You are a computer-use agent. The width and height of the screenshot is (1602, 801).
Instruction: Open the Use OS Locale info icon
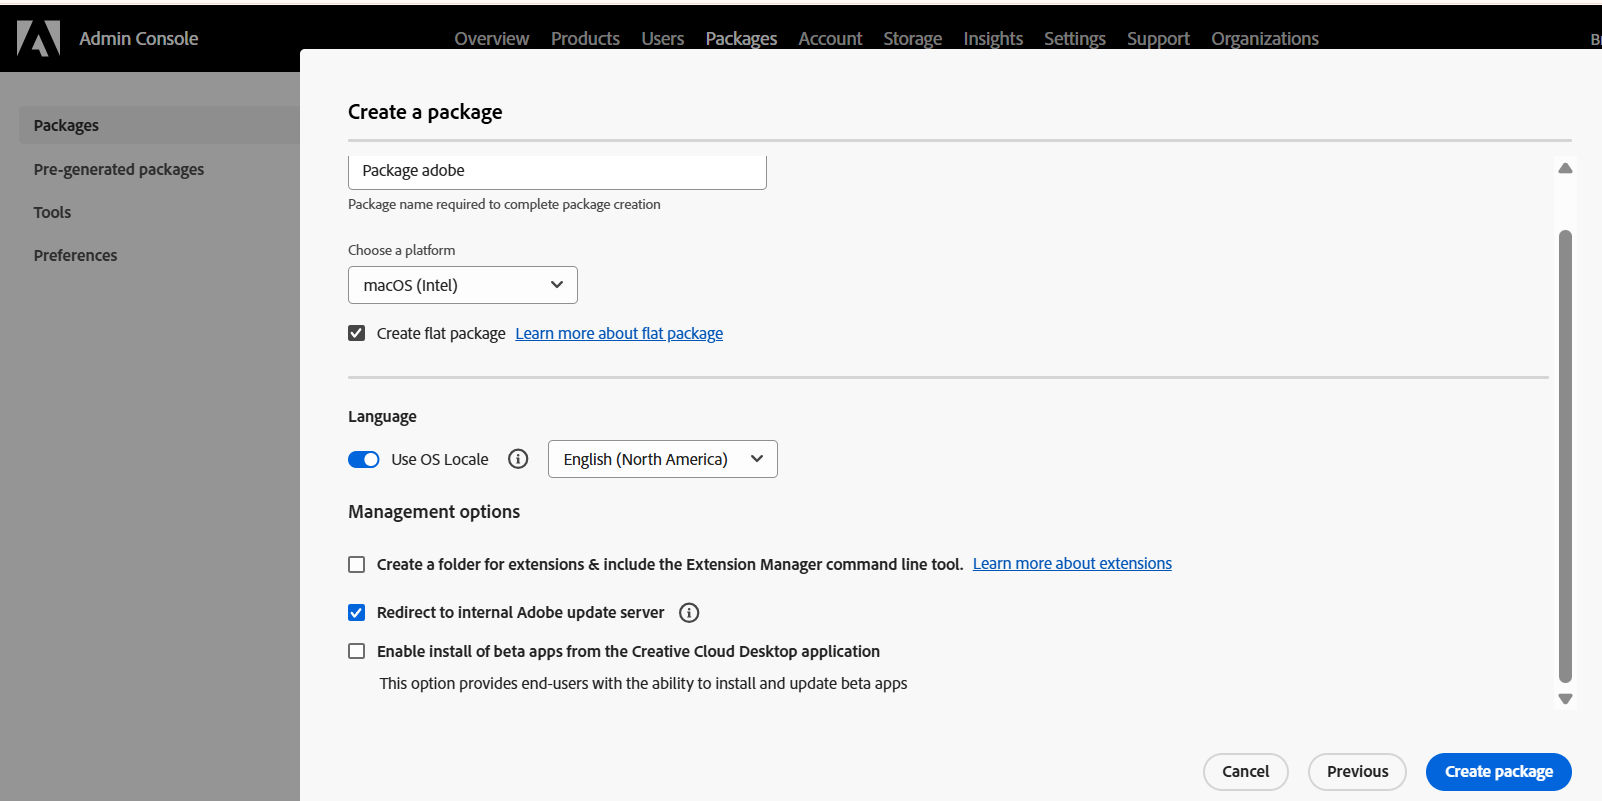tap(518, 459)
